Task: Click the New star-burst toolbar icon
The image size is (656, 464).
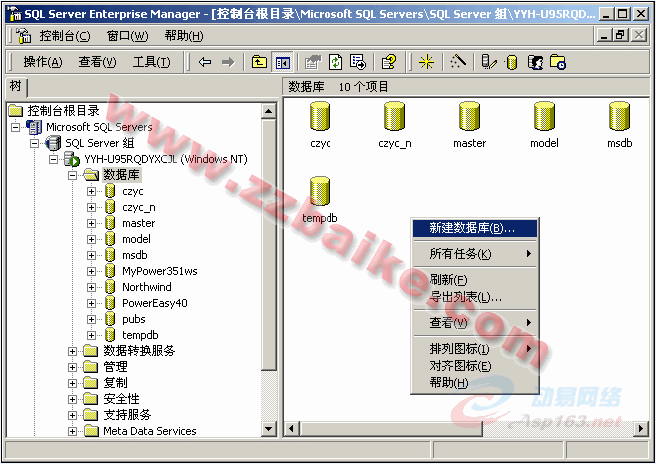Action: click(427, 62)
